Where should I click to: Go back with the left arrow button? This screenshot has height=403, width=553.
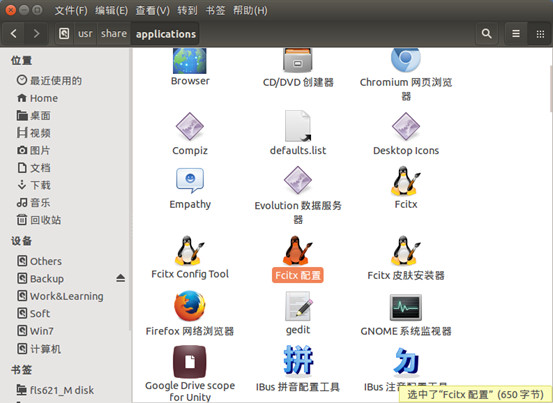point(14,34)
